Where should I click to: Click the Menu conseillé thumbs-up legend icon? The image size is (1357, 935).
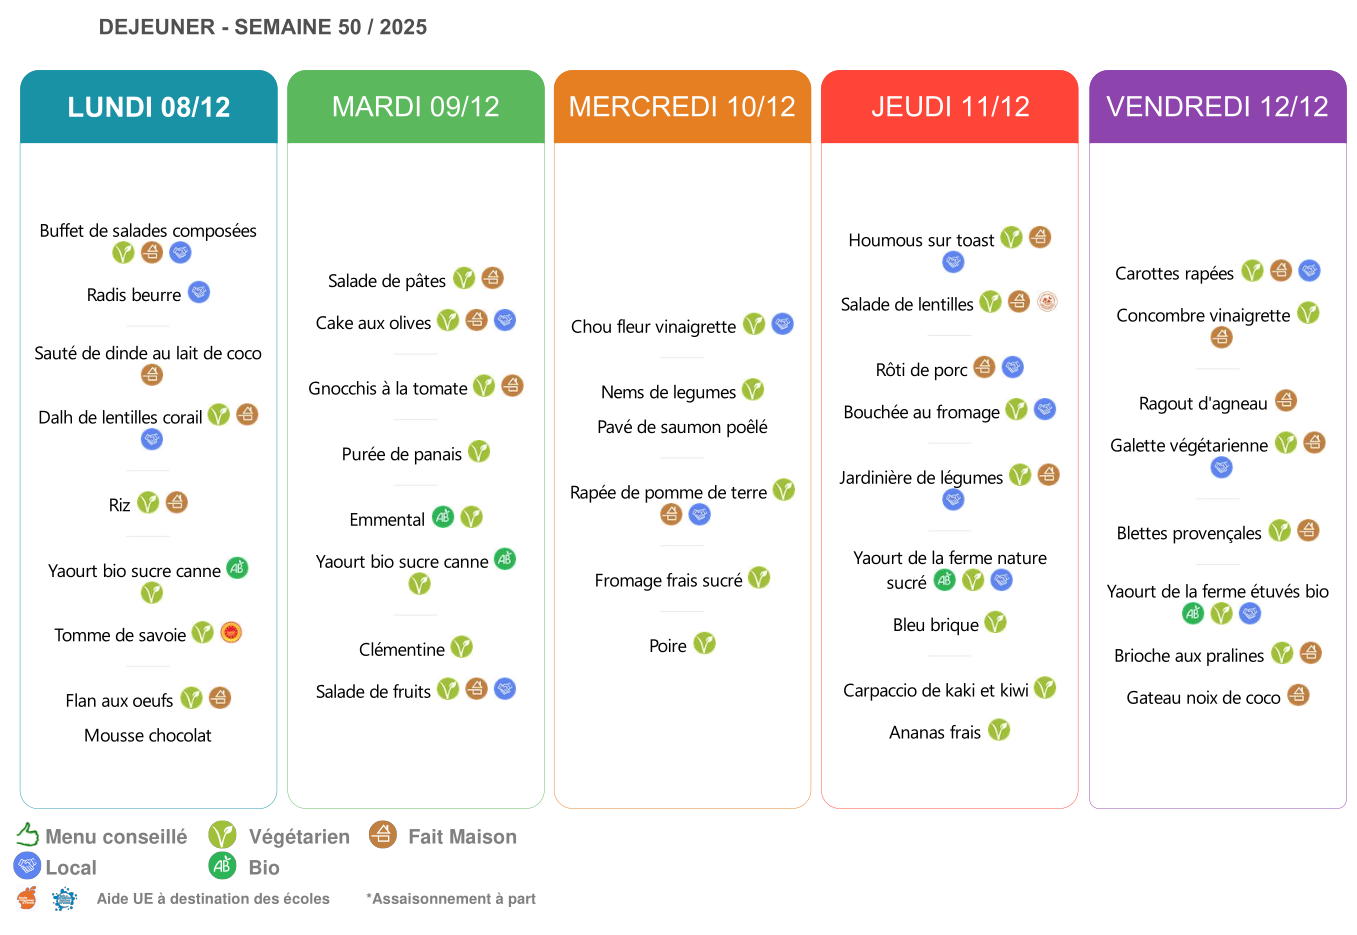tap(27, 835)
